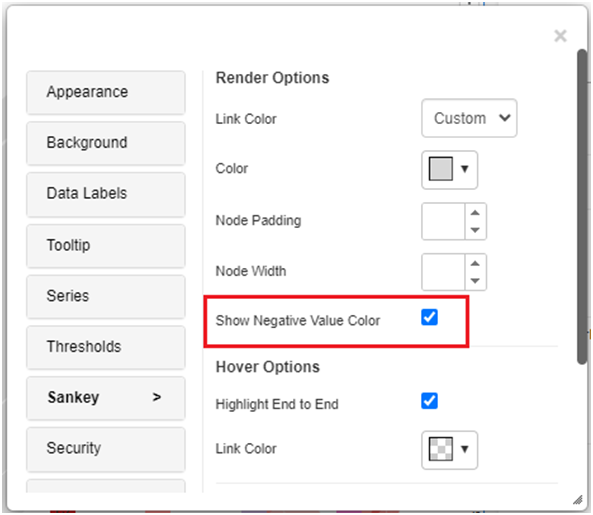Toggle Highlight End to End checkbox

coord(429,401)
